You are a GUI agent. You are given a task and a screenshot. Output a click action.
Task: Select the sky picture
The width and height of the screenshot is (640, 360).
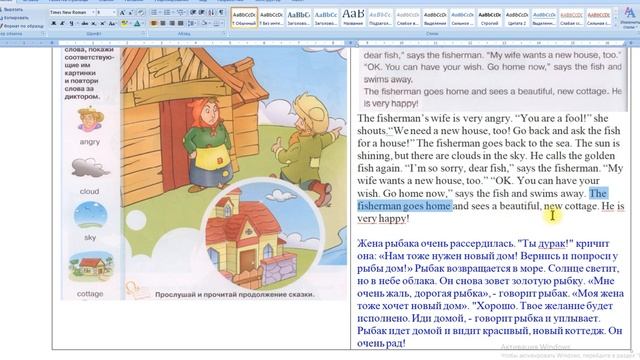(90, 215)
